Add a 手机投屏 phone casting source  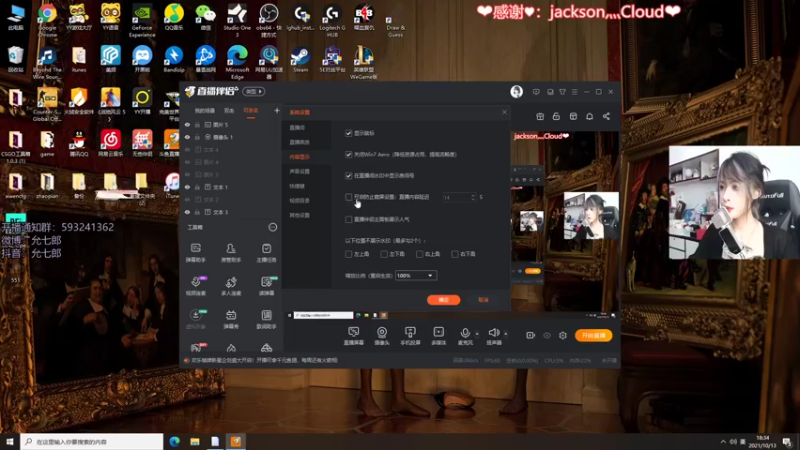coord(410,336)
